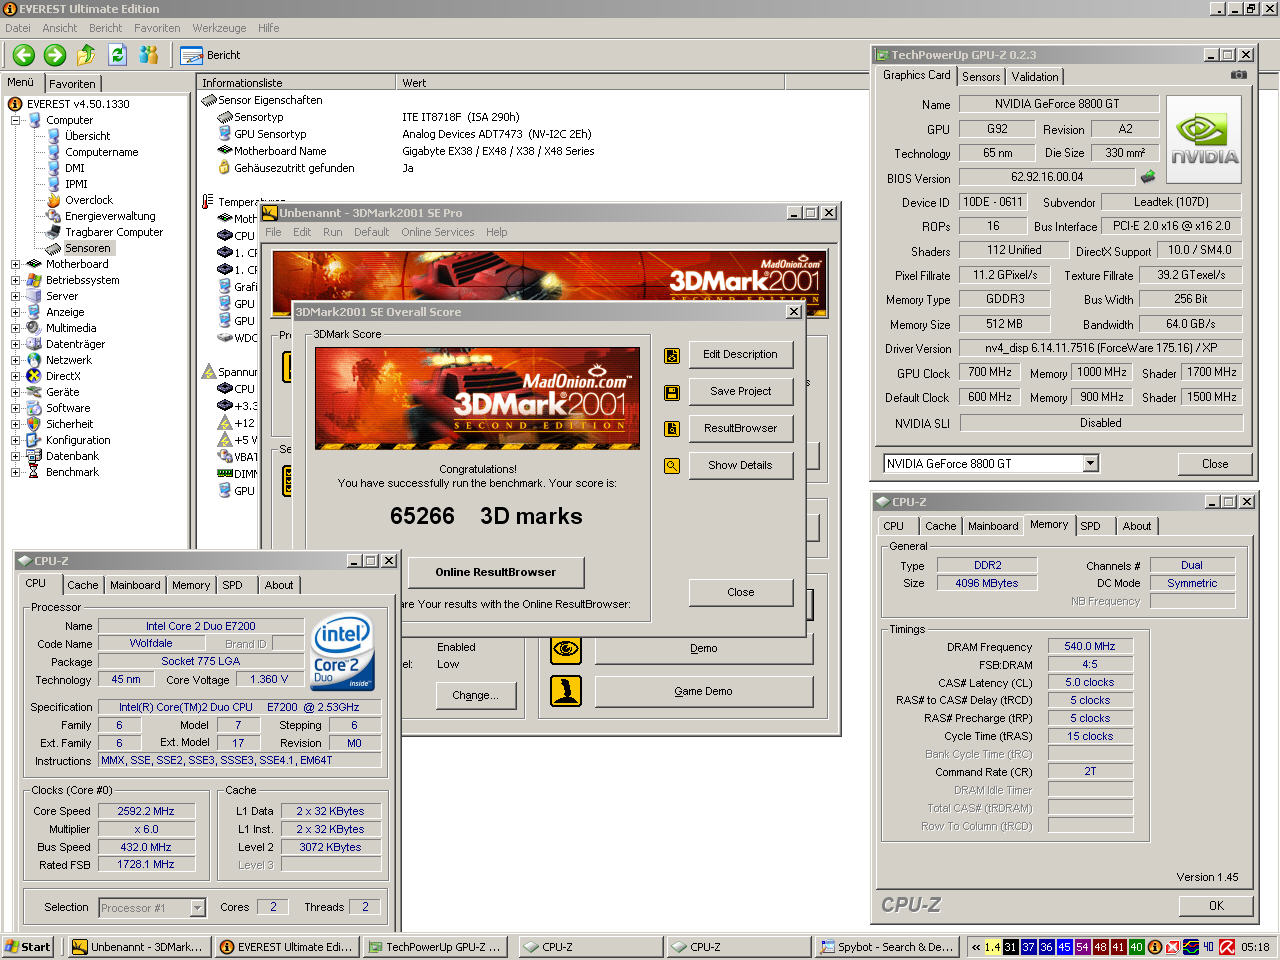Expand the Netzwerk tree node
The width and height of the screenshot is (1280, 960).
tap(16, 360)
